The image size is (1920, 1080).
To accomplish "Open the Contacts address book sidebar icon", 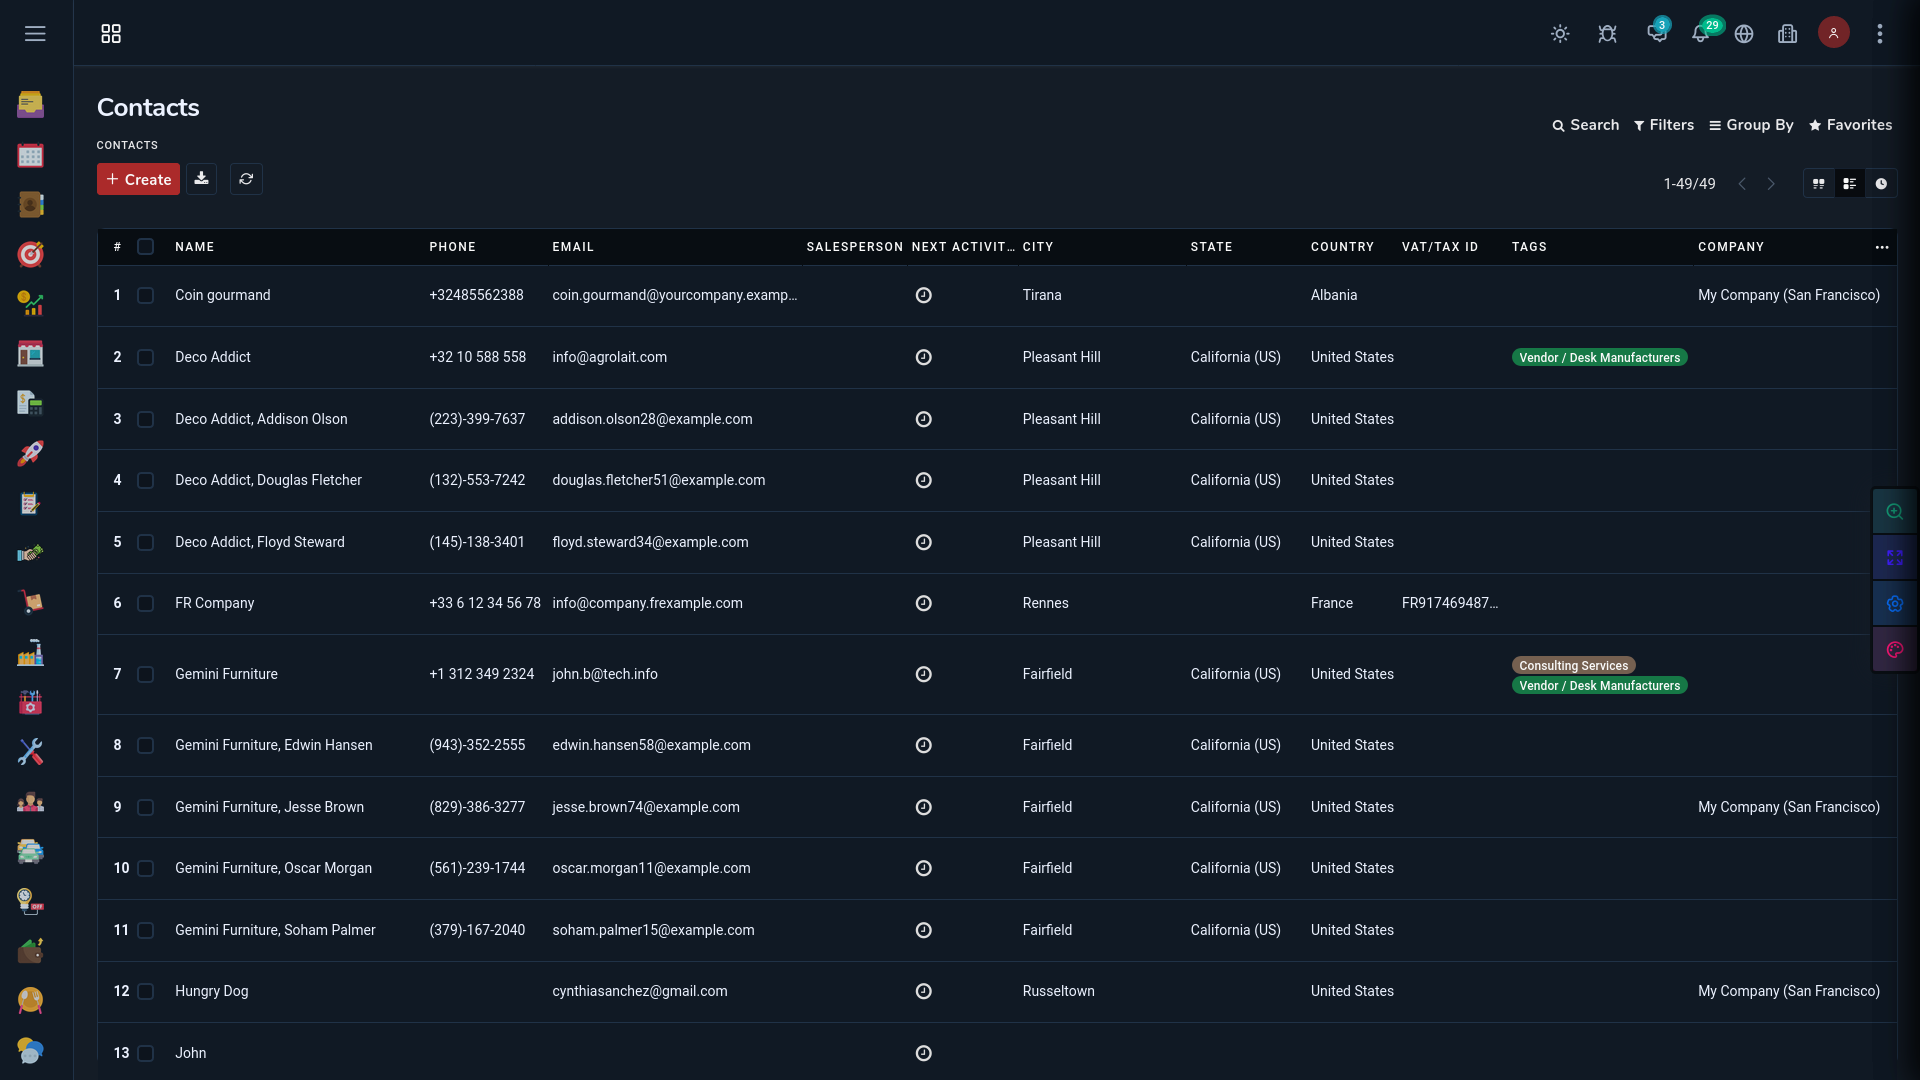I will [30, 205].
